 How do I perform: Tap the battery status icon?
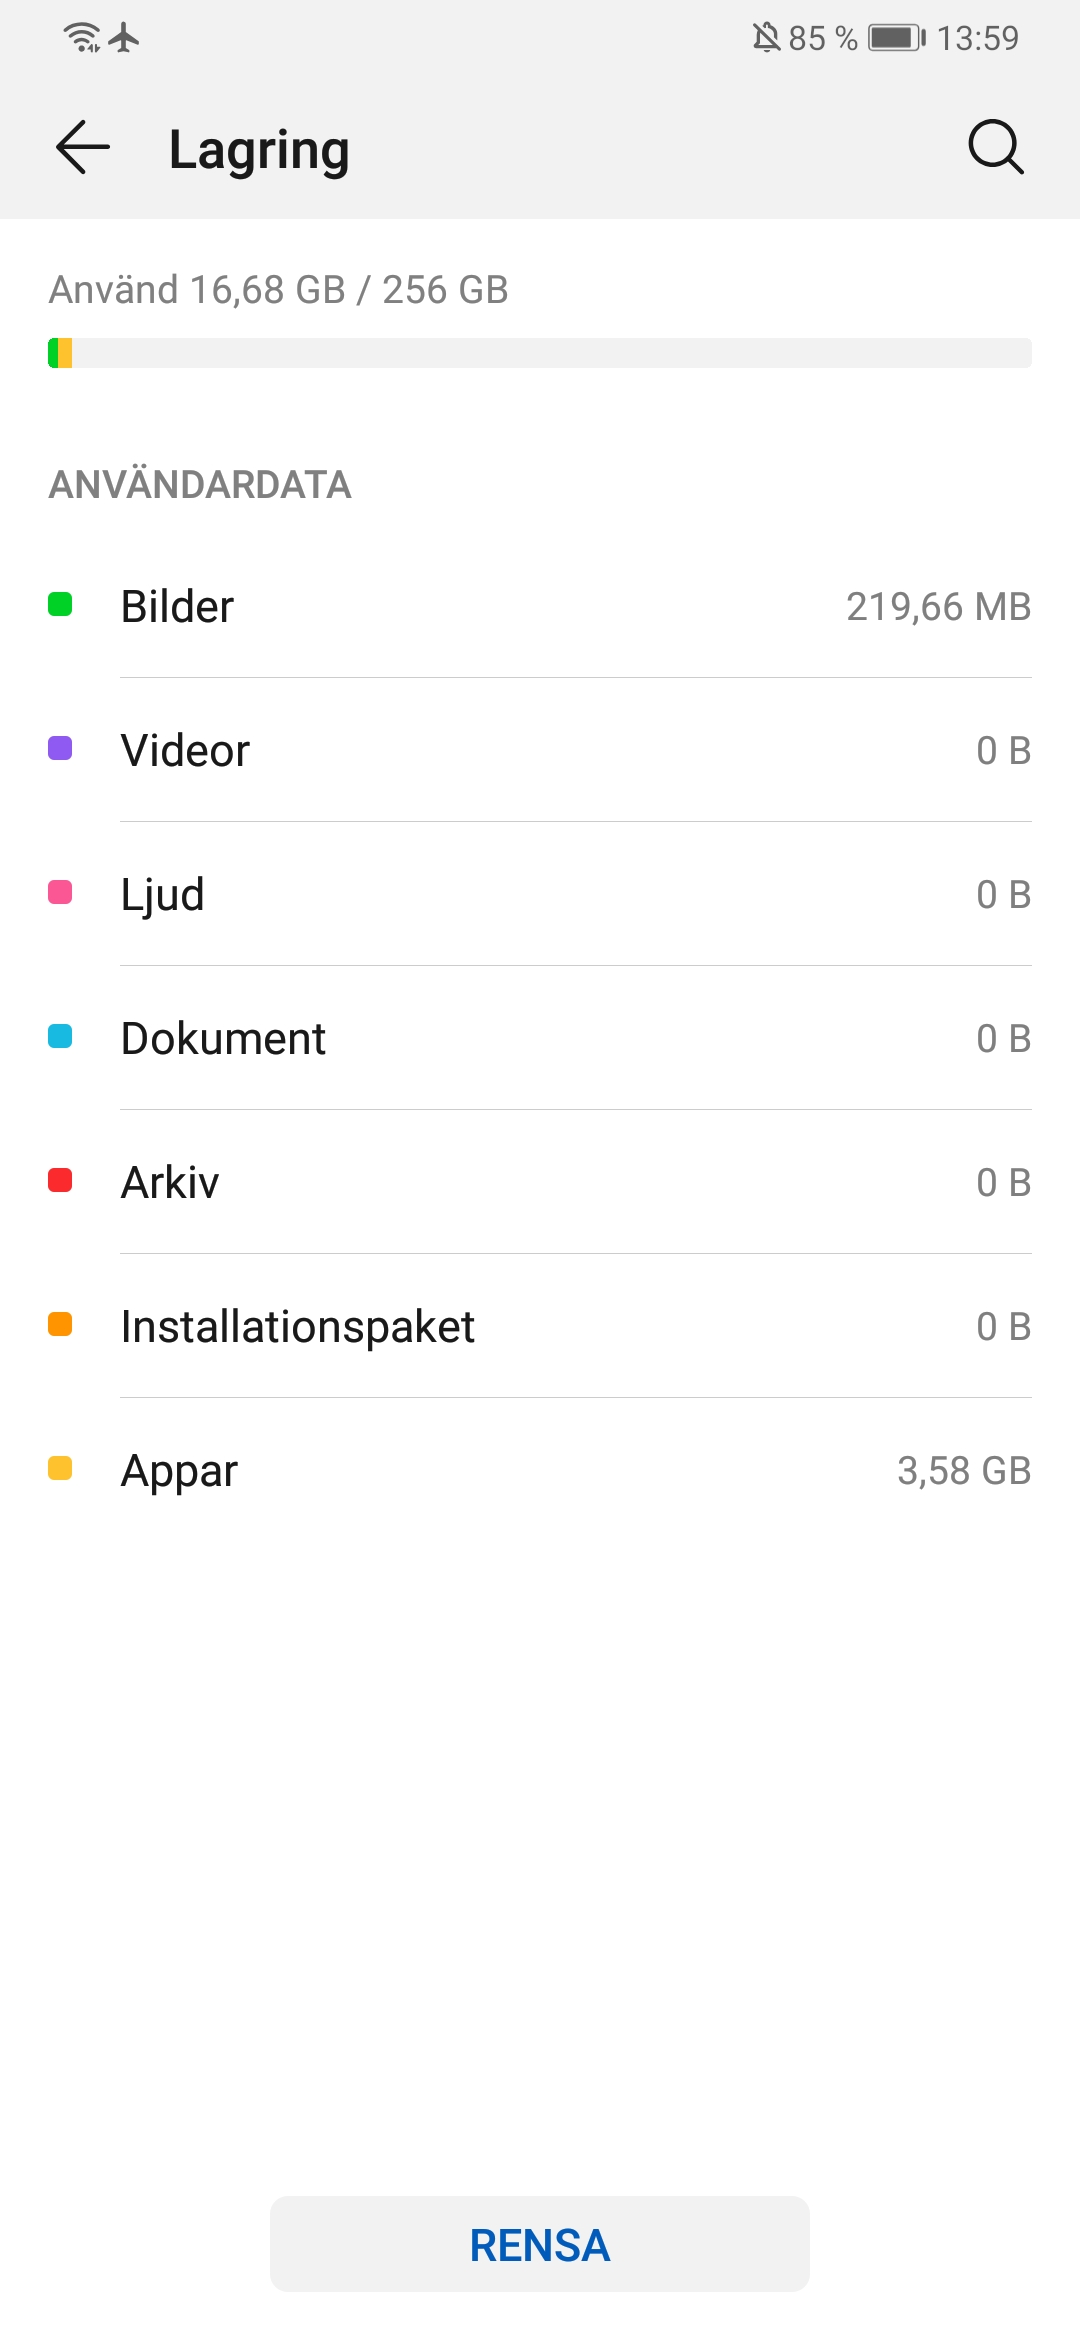click(896, 38)
